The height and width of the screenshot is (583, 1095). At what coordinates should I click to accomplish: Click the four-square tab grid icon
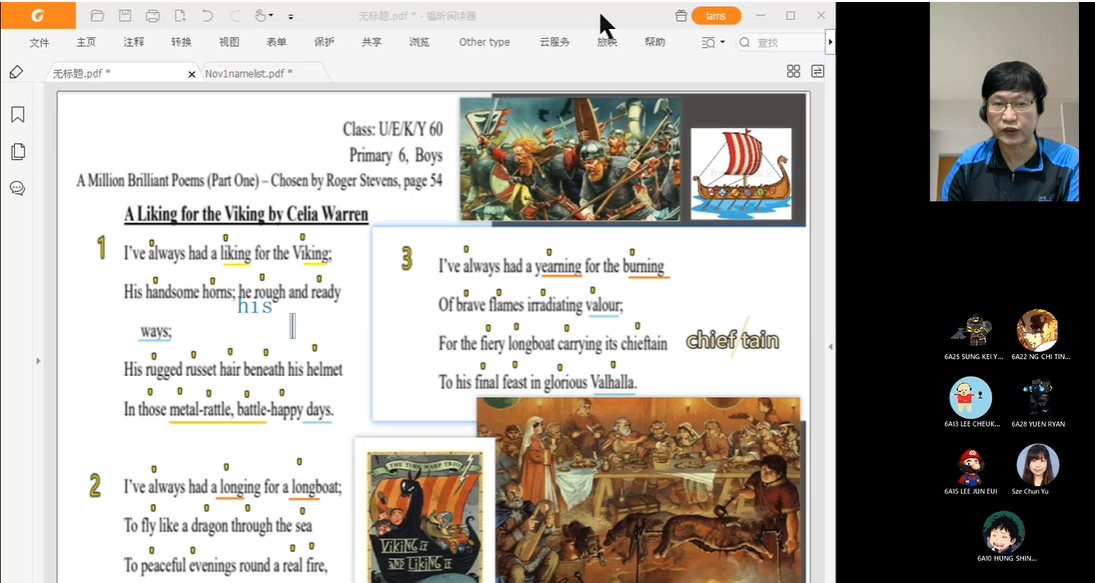[x=793, y=71]
